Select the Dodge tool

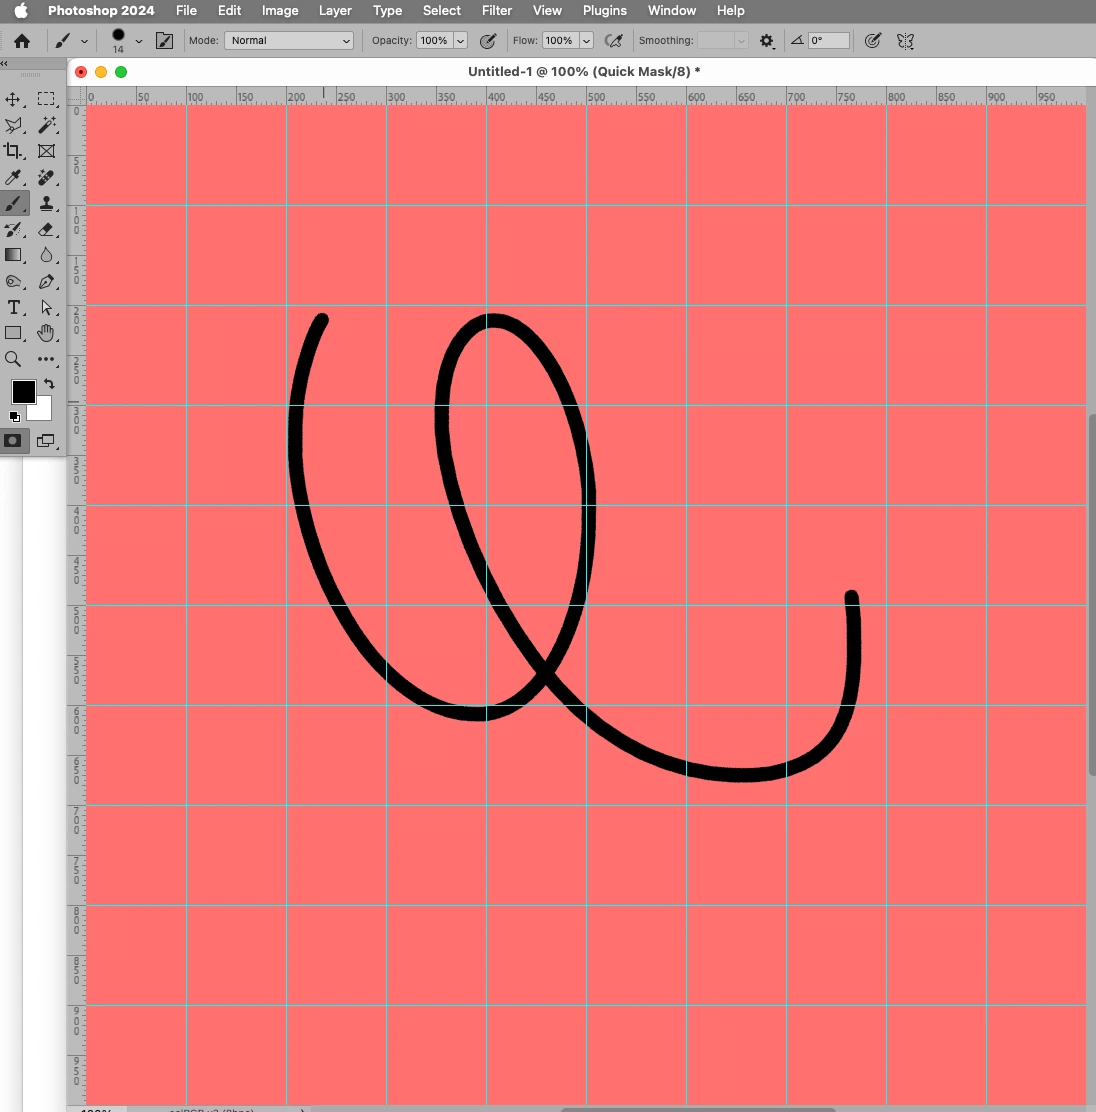(13, 282)
